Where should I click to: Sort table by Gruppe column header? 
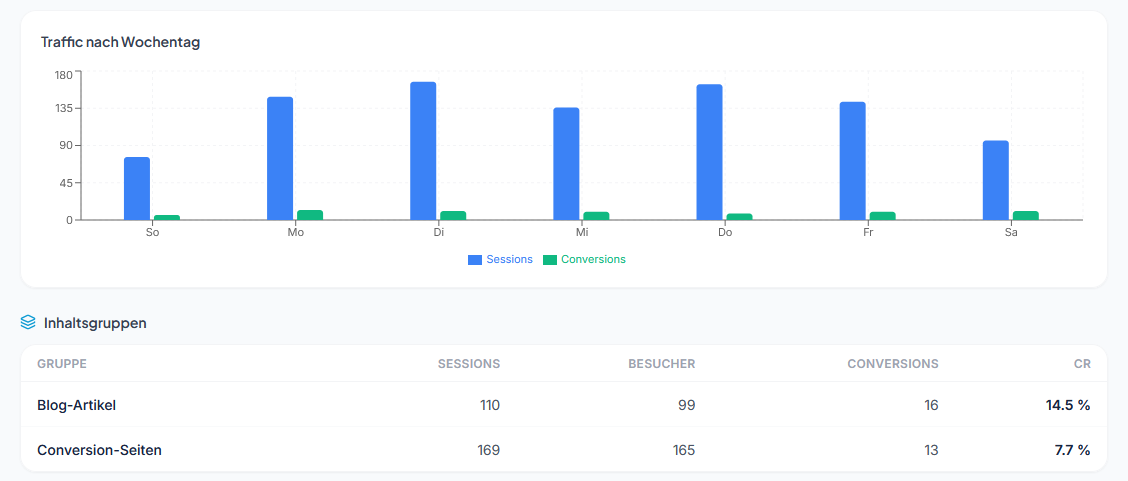pos(62,364)
